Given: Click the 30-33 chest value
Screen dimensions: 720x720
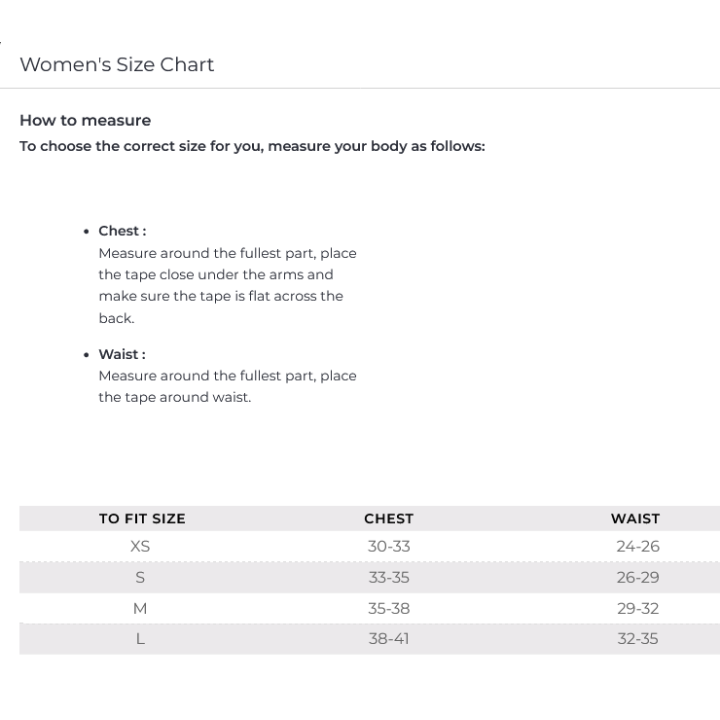Looking at the screenshot, I should [x=389, y=546].
